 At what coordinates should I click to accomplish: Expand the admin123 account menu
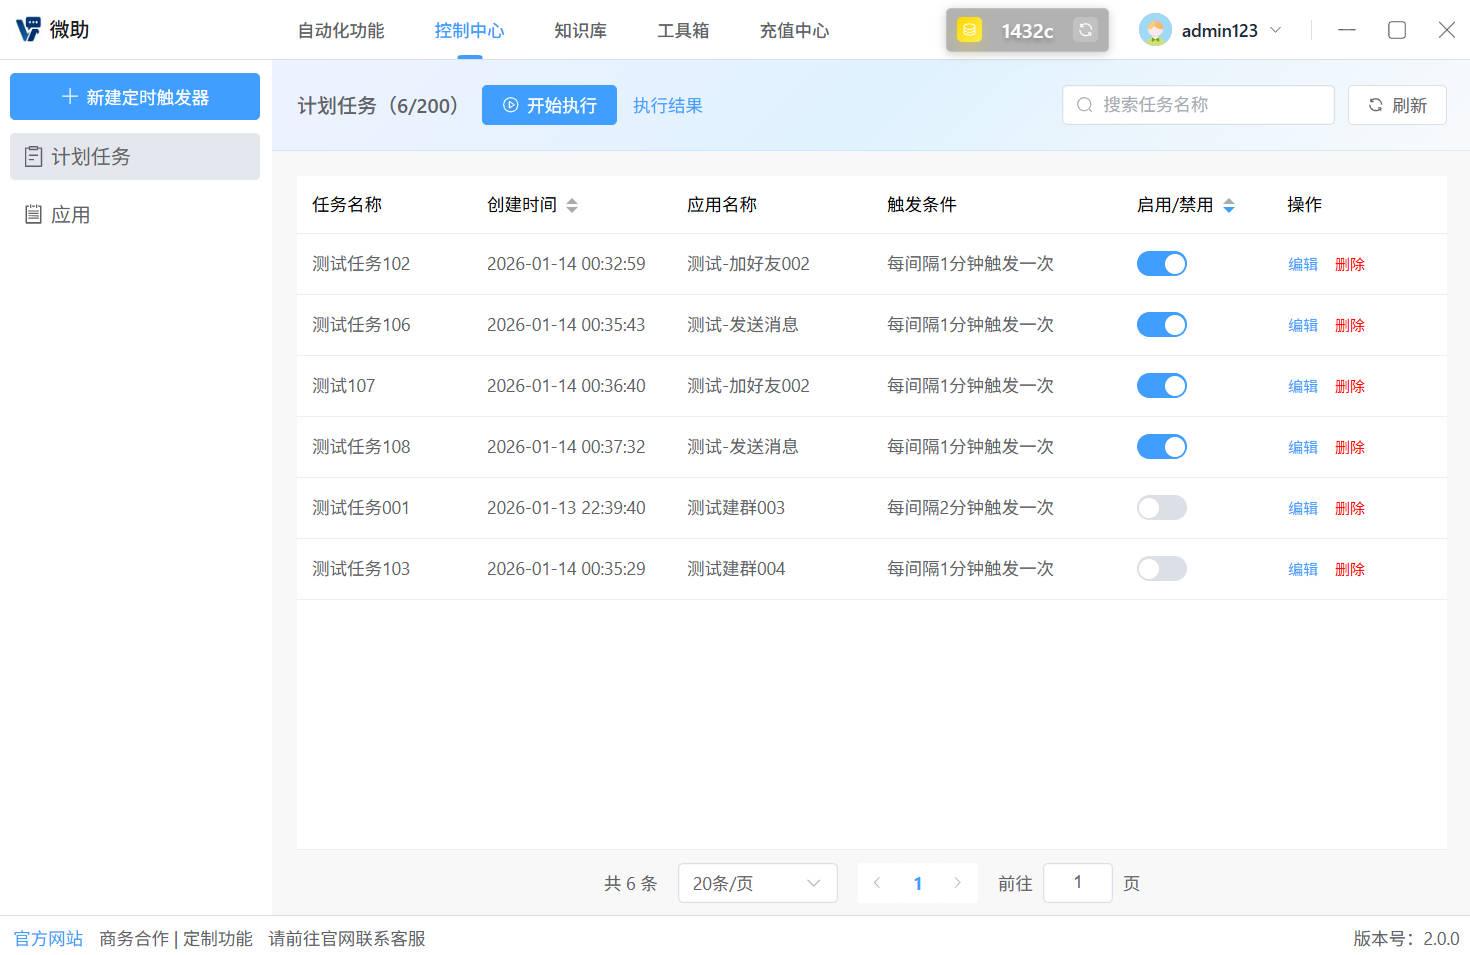coord(1276,30)
